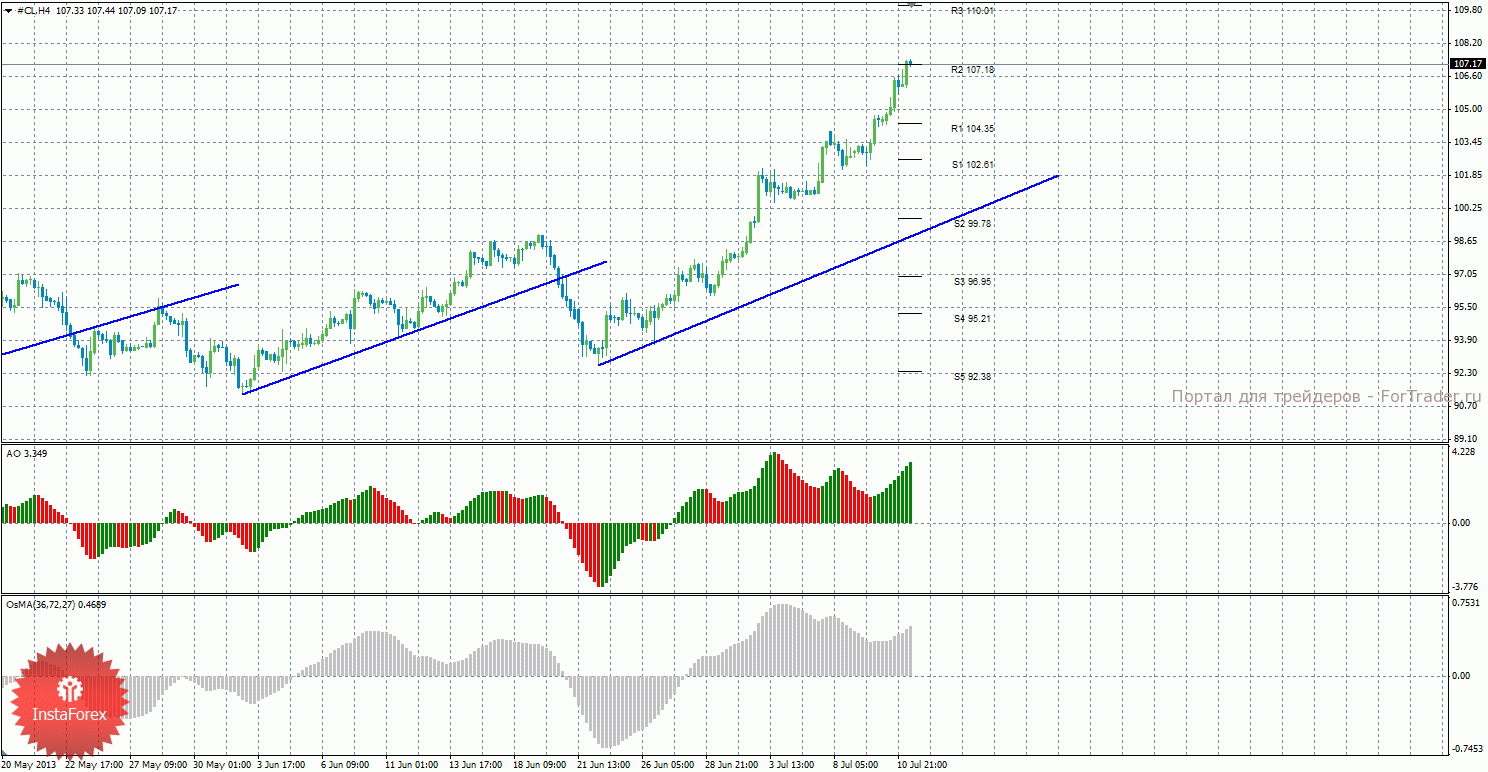1488x772 pixels.
Task: Click the R1 104.35 resistance label
Action: pyautogui.click(x=972, y=129)
